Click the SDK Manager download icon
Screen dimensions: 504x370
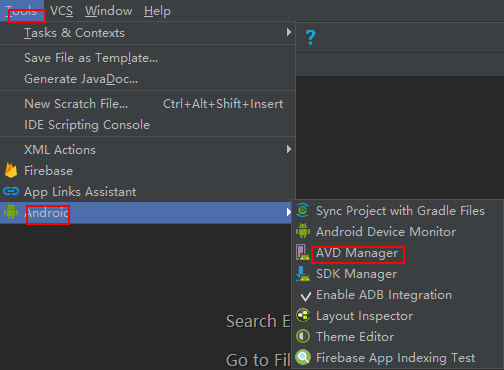(x=303, y=274)
